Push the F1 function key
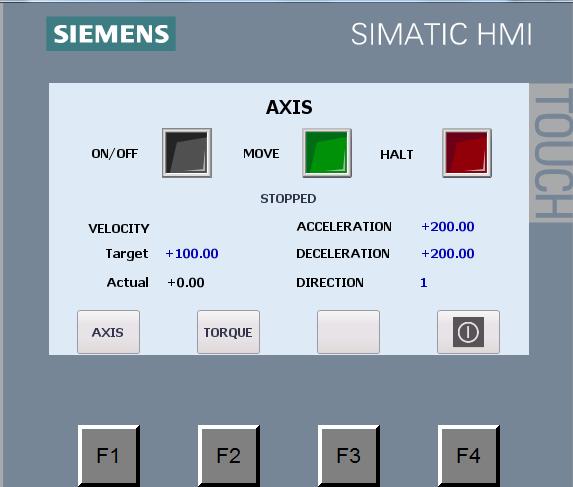 pyautogui.click(x=109, y=456)
